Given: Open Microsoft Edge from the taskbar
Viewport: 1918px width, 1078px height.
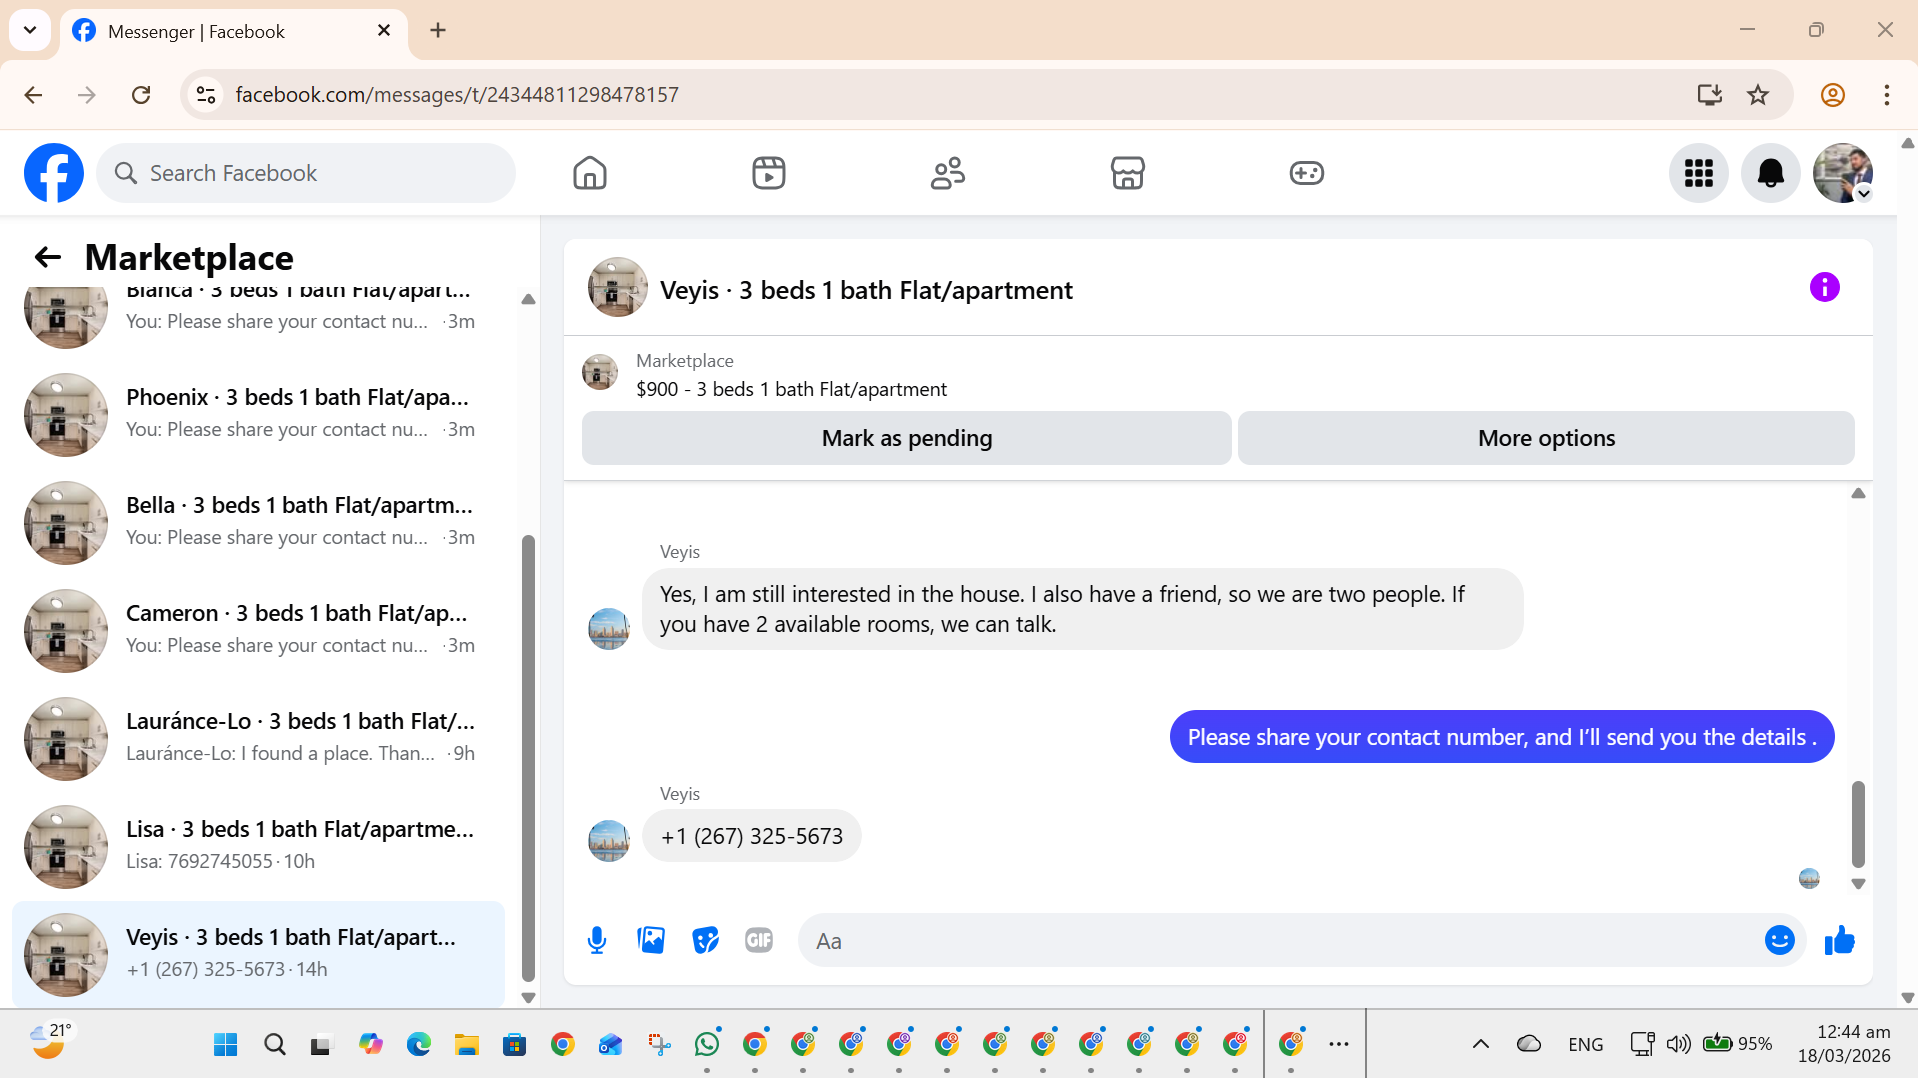Looking at the screenshot, I should (418, 1044).
